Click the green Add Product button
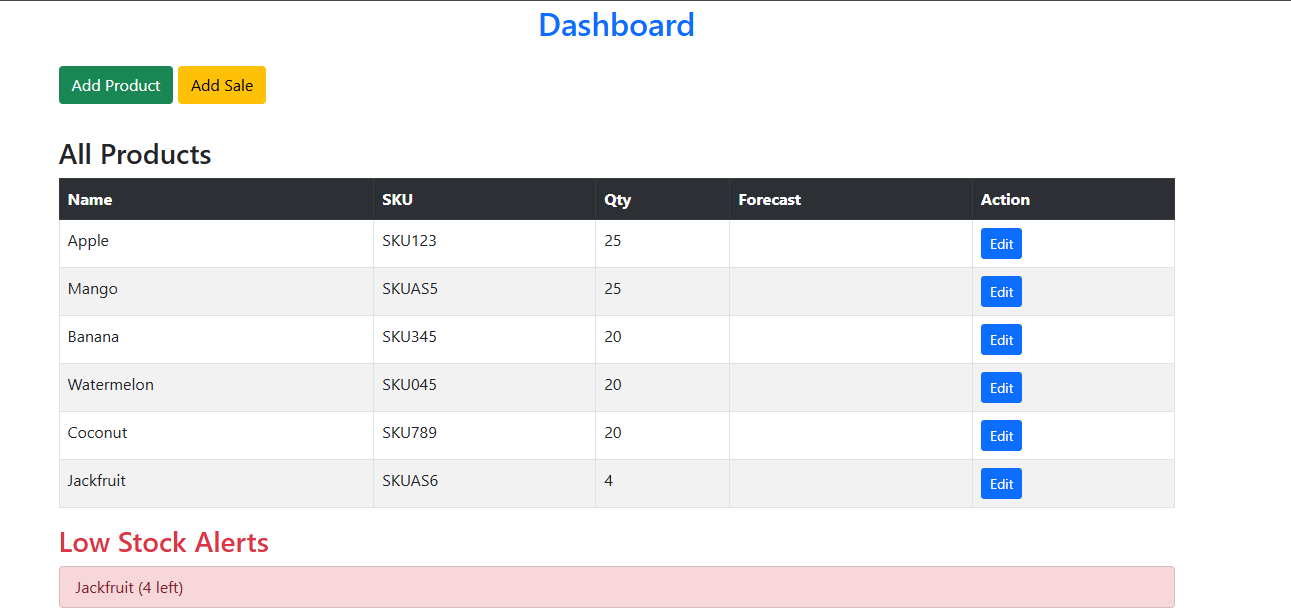The image size is (1291, 608). point(116,85)
